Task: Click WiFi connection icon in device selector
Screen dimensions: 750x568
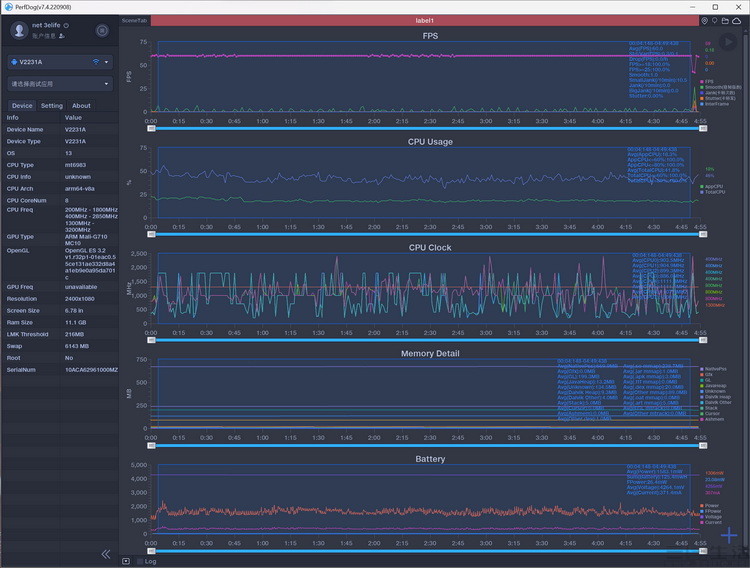Action: (96, 62)
